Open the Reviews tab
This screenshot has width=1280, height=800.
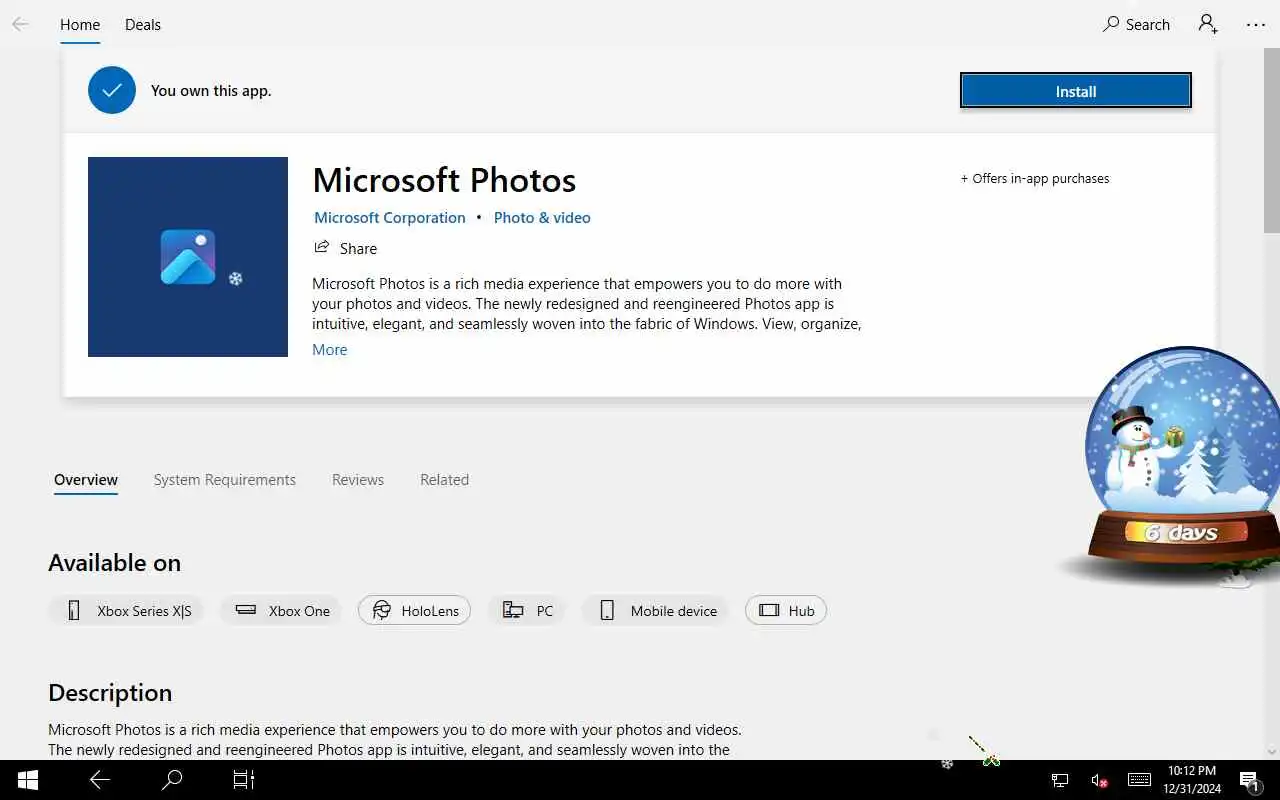pos(358,480)
